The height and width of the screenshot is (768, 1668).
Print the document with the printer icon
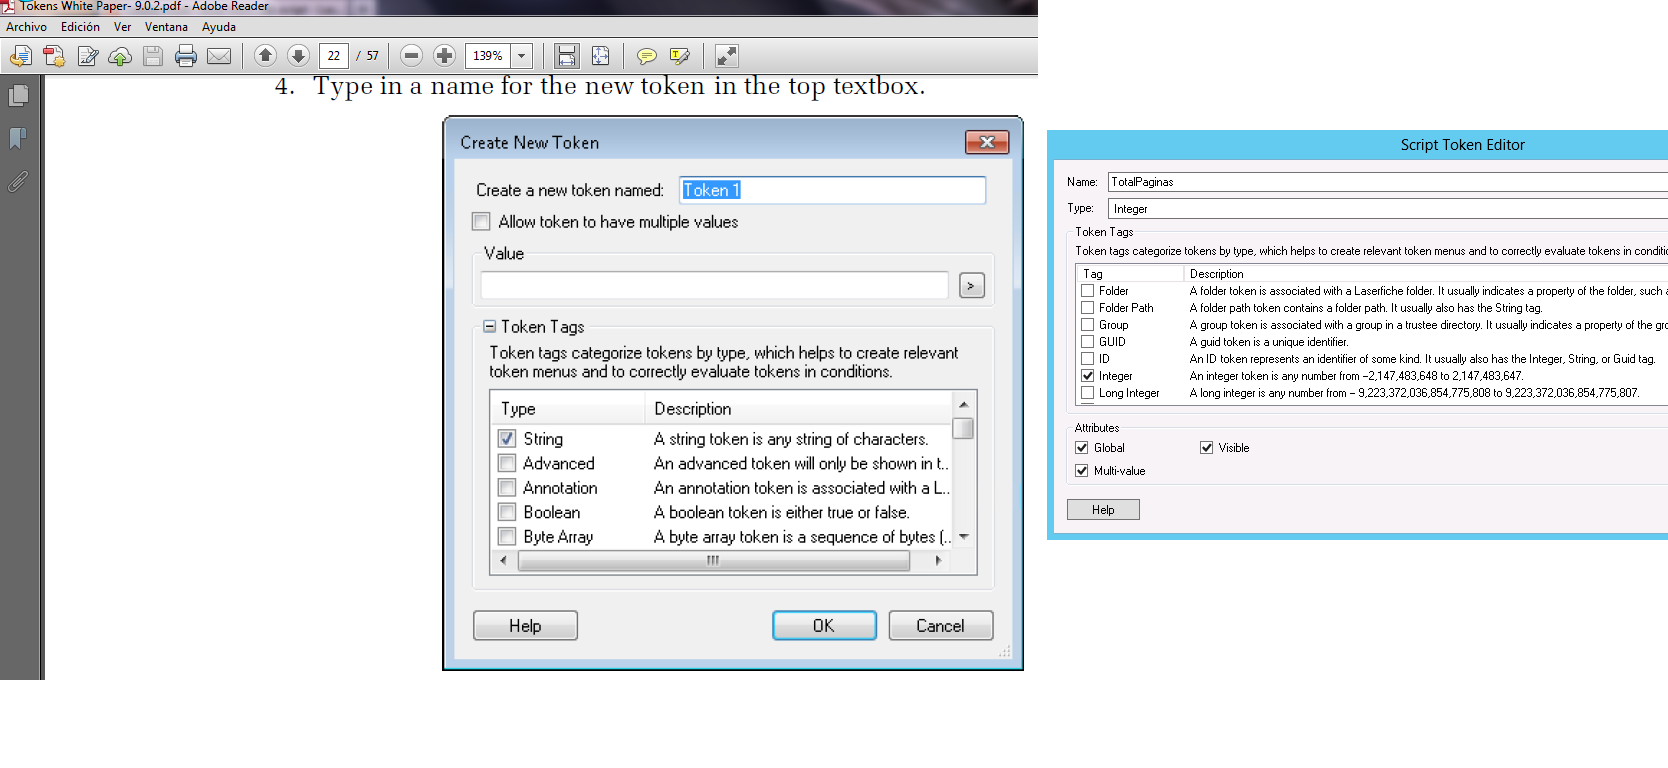(186, 56)
